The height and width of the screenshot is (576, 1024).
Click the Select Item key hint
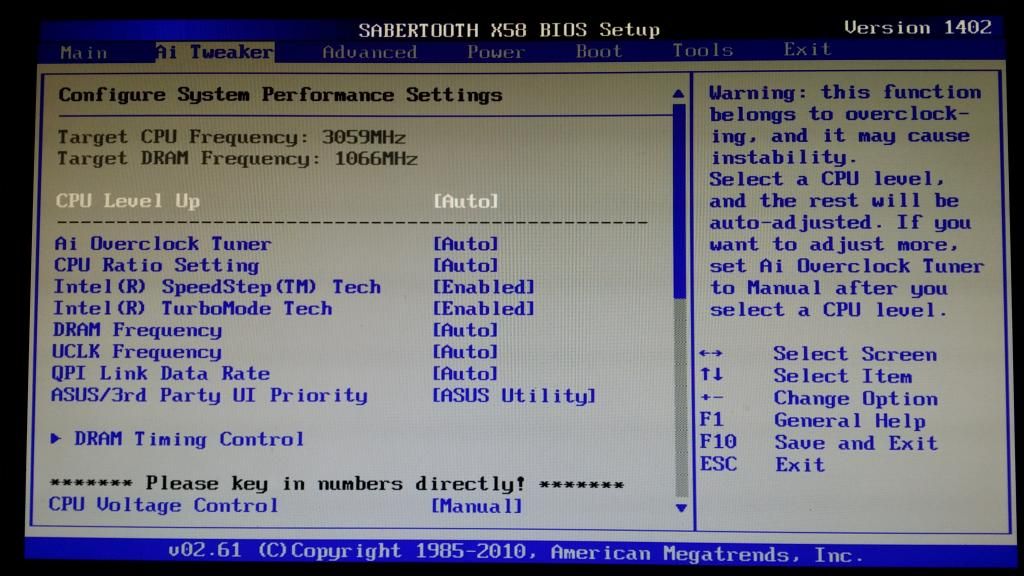806,376
